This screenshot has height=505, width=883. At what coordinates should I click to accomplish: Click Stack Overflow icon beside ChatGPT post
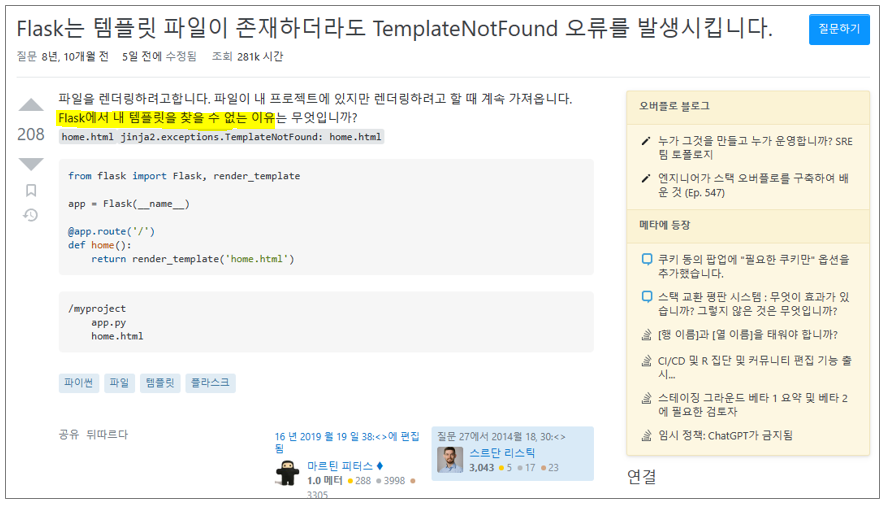pos(646,435)
